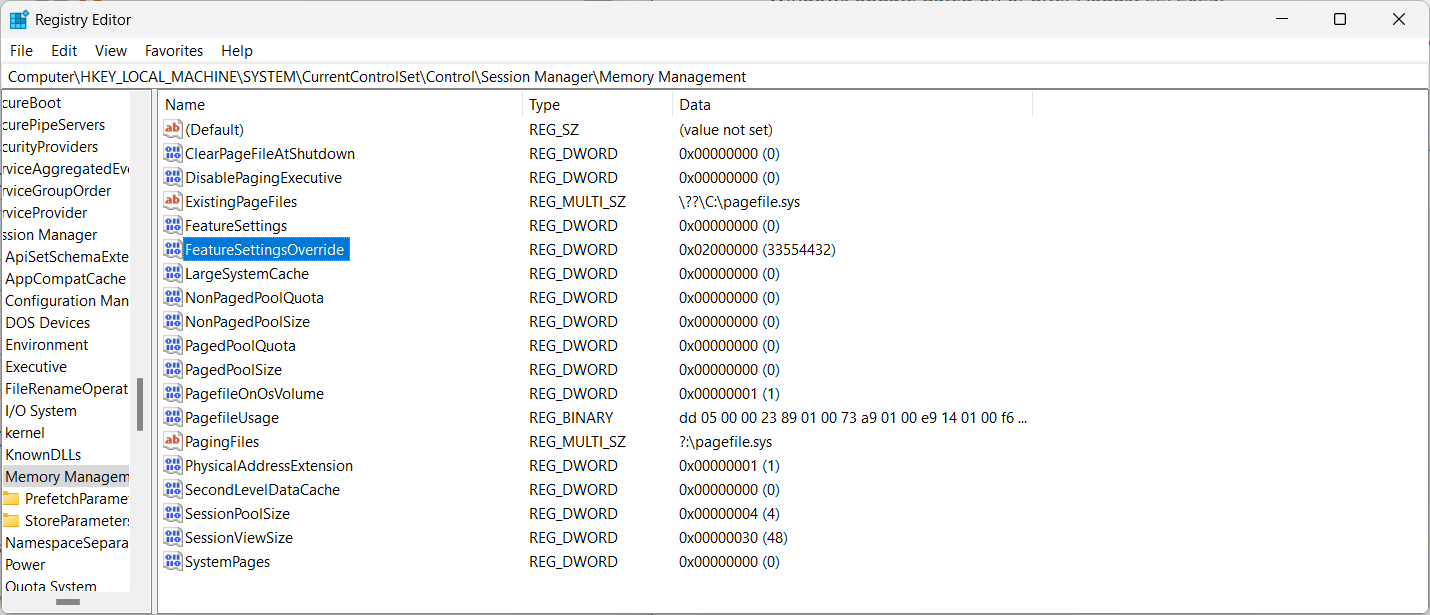1430x615 pixels.
Task: Select the KnownDLLs key in the tree
Action: tap(43, 455)
